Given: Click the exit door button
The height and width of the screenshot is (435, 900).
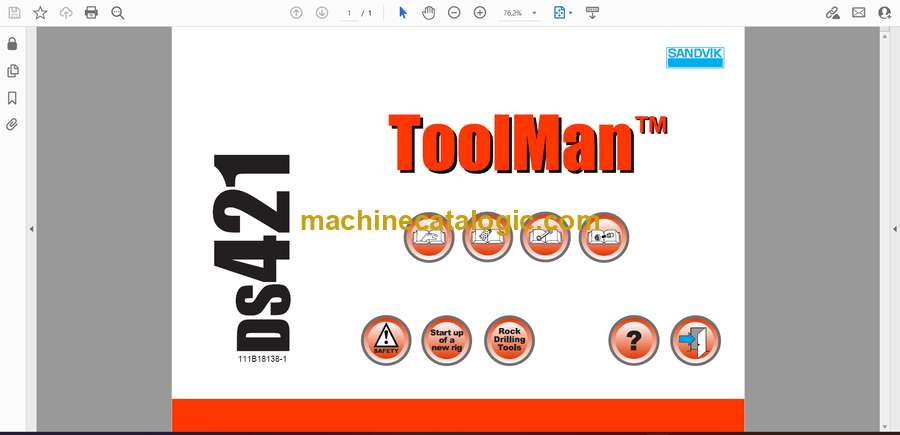Looking at the screenshot, I should [696, 340].
